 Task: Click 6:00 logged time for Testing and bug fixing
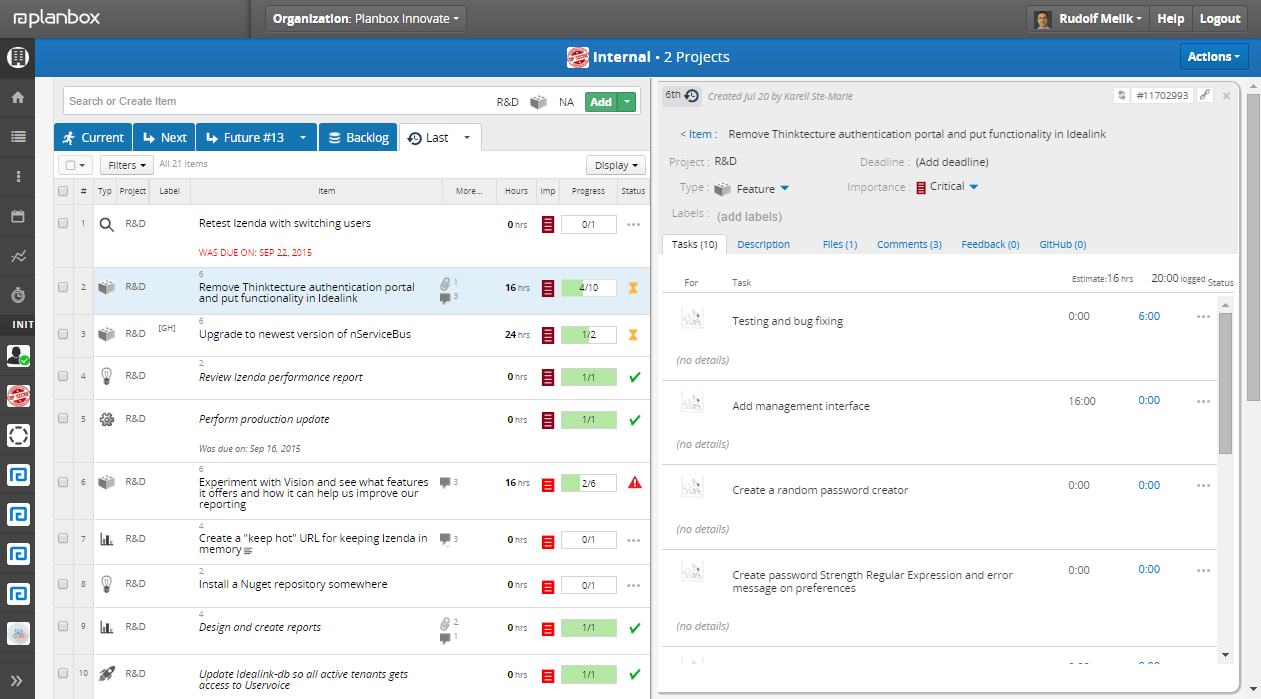coord(1149,316)
